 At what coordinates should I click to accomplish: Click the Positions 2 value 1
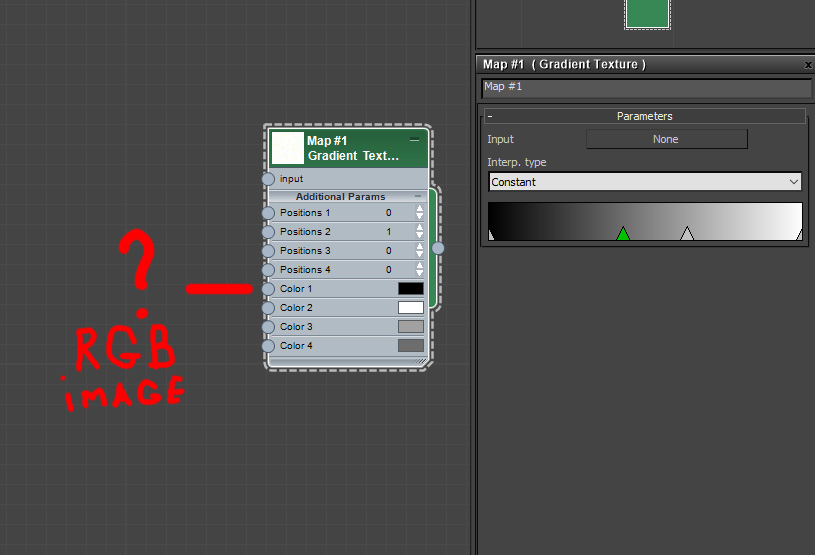[x=389, y=232]
